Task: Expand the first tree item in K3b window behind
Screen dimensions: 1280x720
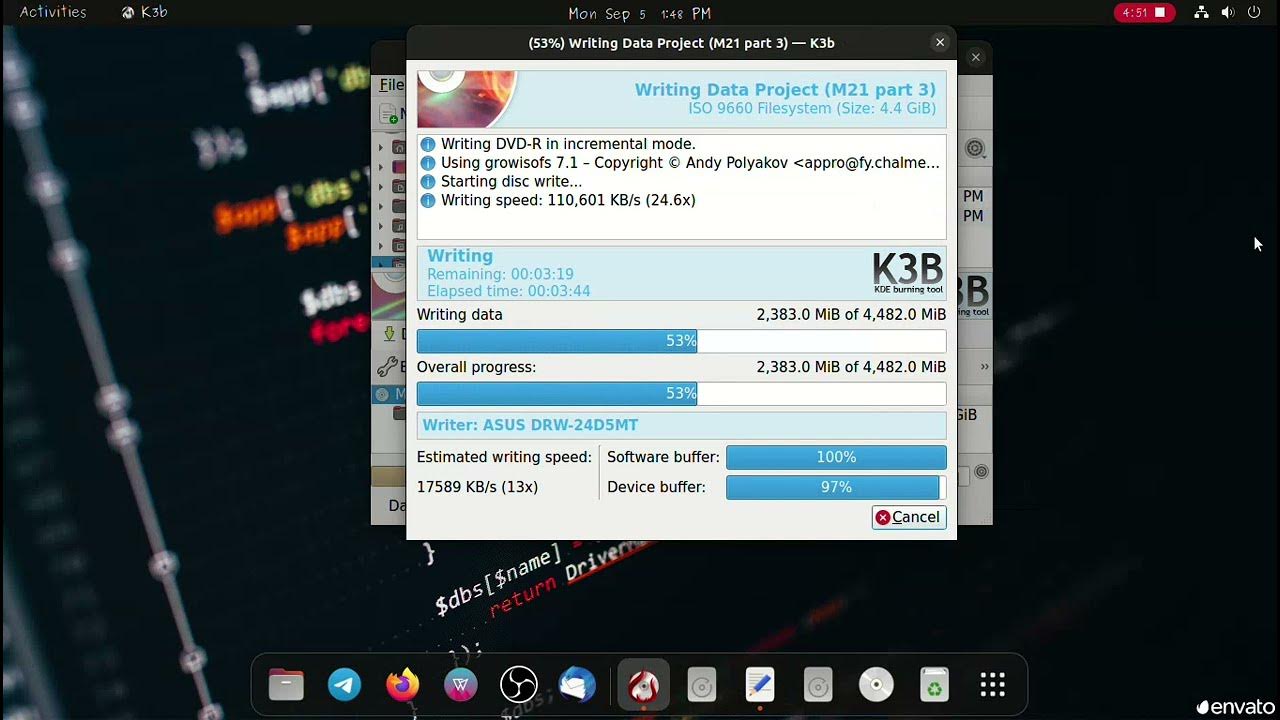Action: point(381,147)
